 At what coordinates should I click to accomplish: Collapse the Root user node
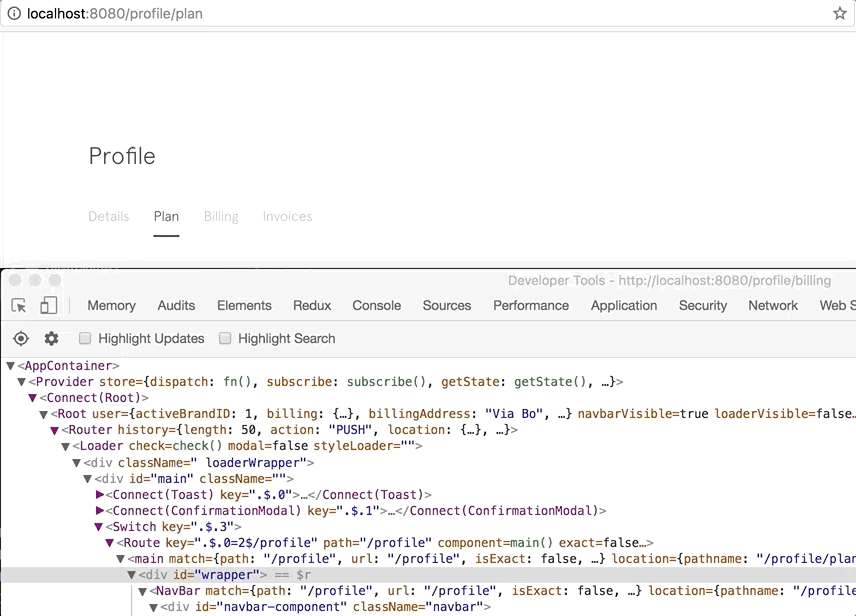click(x=43, y=414)
